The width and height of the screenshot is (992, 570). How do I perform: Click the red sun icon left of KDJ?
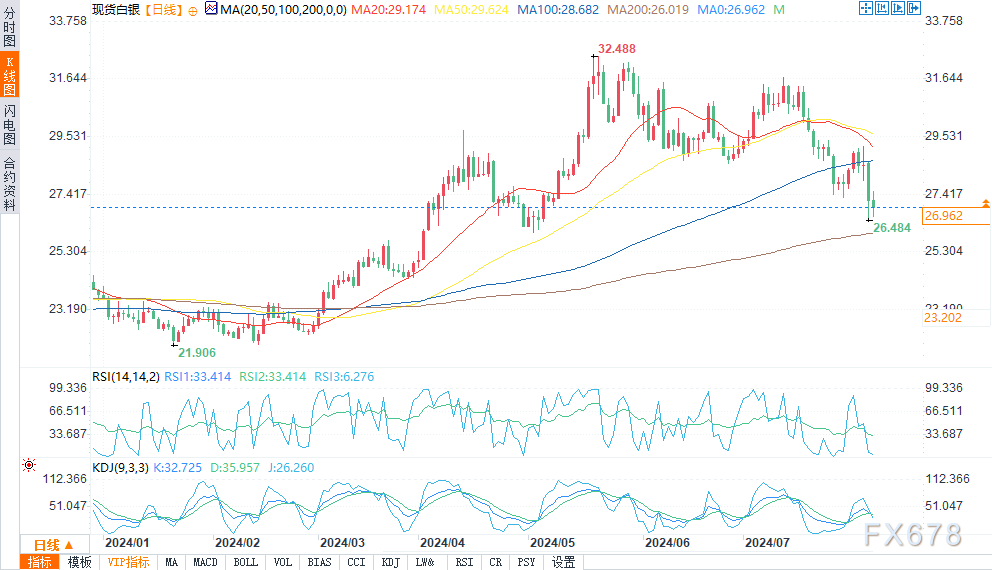(x=28, y=465)
